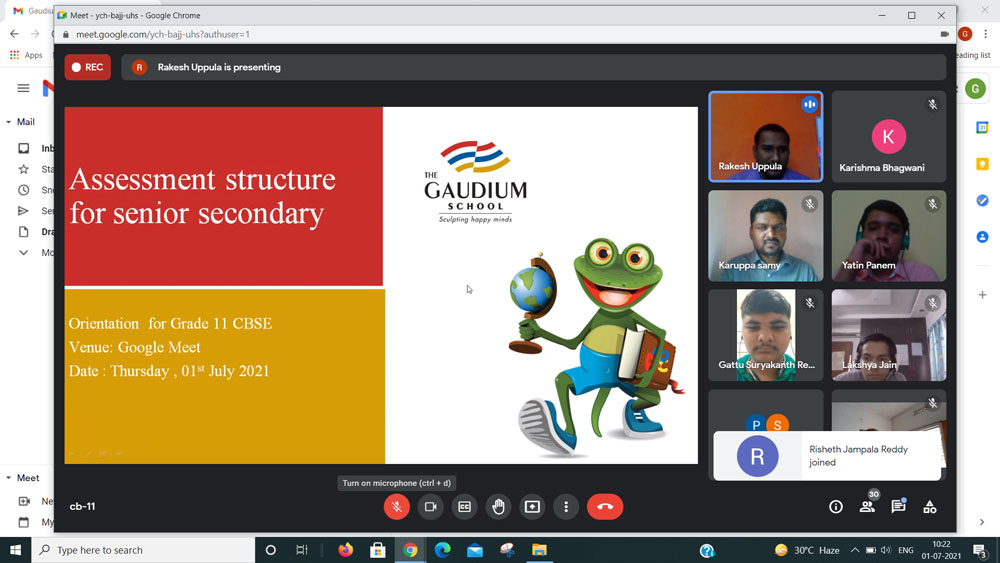The width and height of the screenshot is (1000, 563).
Task: Open meeting details info icon
Action: point(835,507)
